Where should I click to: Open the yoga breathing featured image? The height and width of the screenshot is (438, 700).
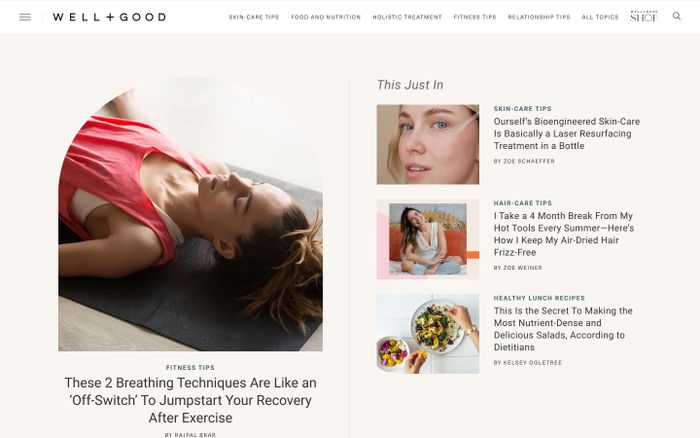(191, 214)
